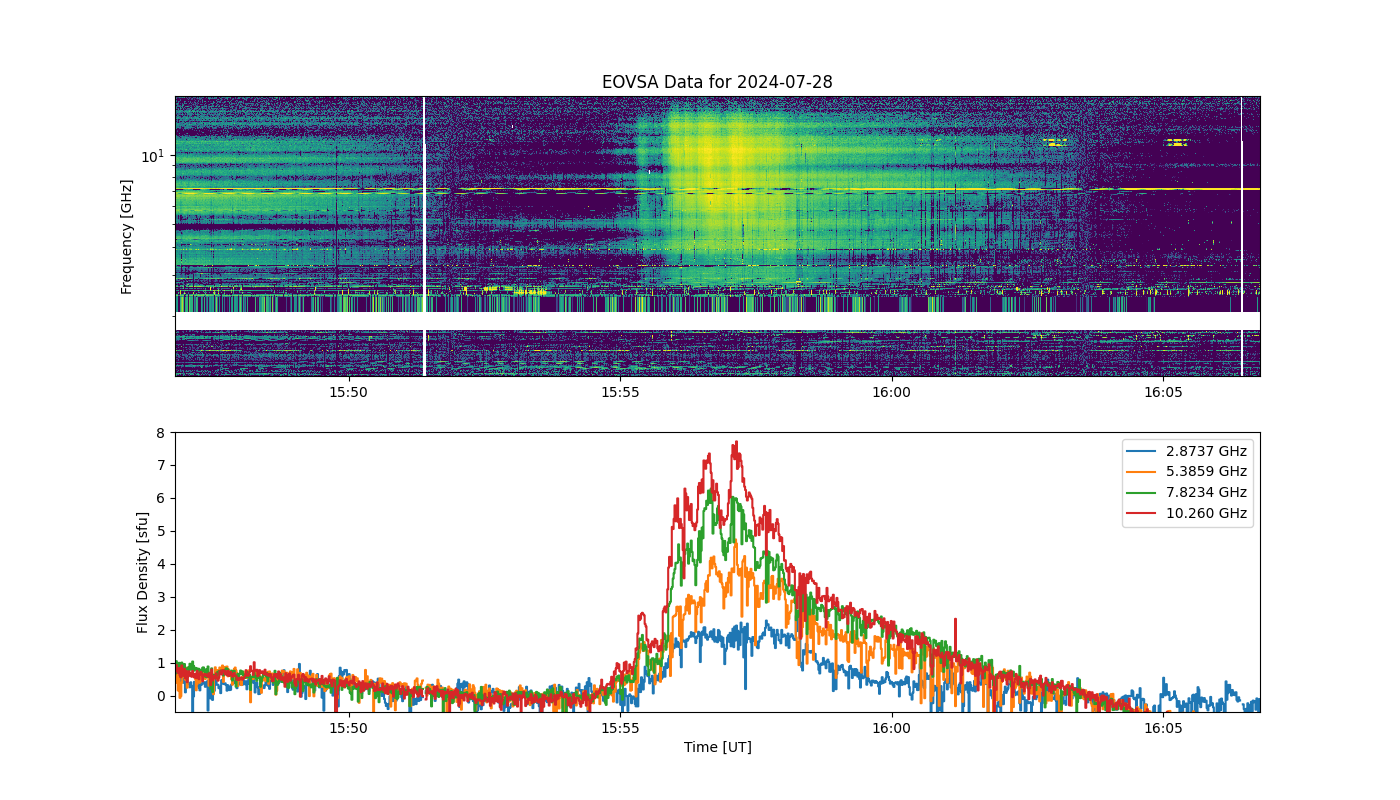Click the flux axis tick label 8
This screenshot has height=800, width=1400.
[x=160, y=433]
